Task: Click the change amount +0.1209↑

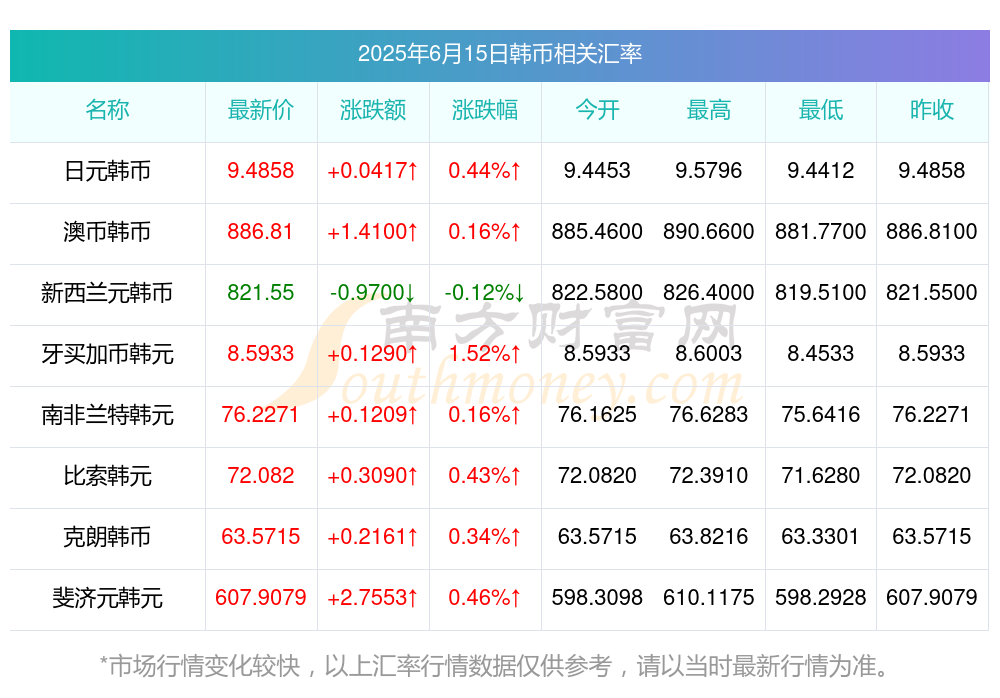Action: coord(373,414)
